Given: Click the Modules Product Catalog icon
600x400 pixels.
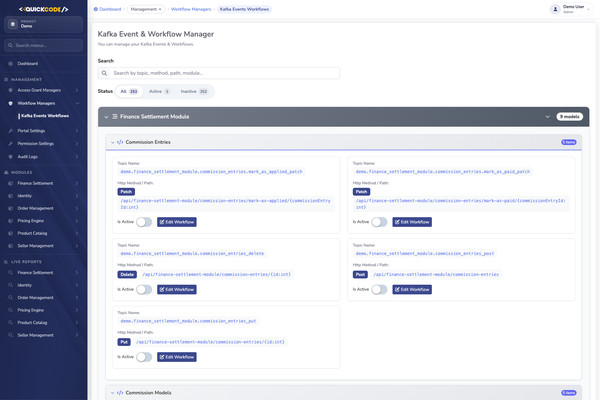Looking at the screenshot, I should coord(10,233).
